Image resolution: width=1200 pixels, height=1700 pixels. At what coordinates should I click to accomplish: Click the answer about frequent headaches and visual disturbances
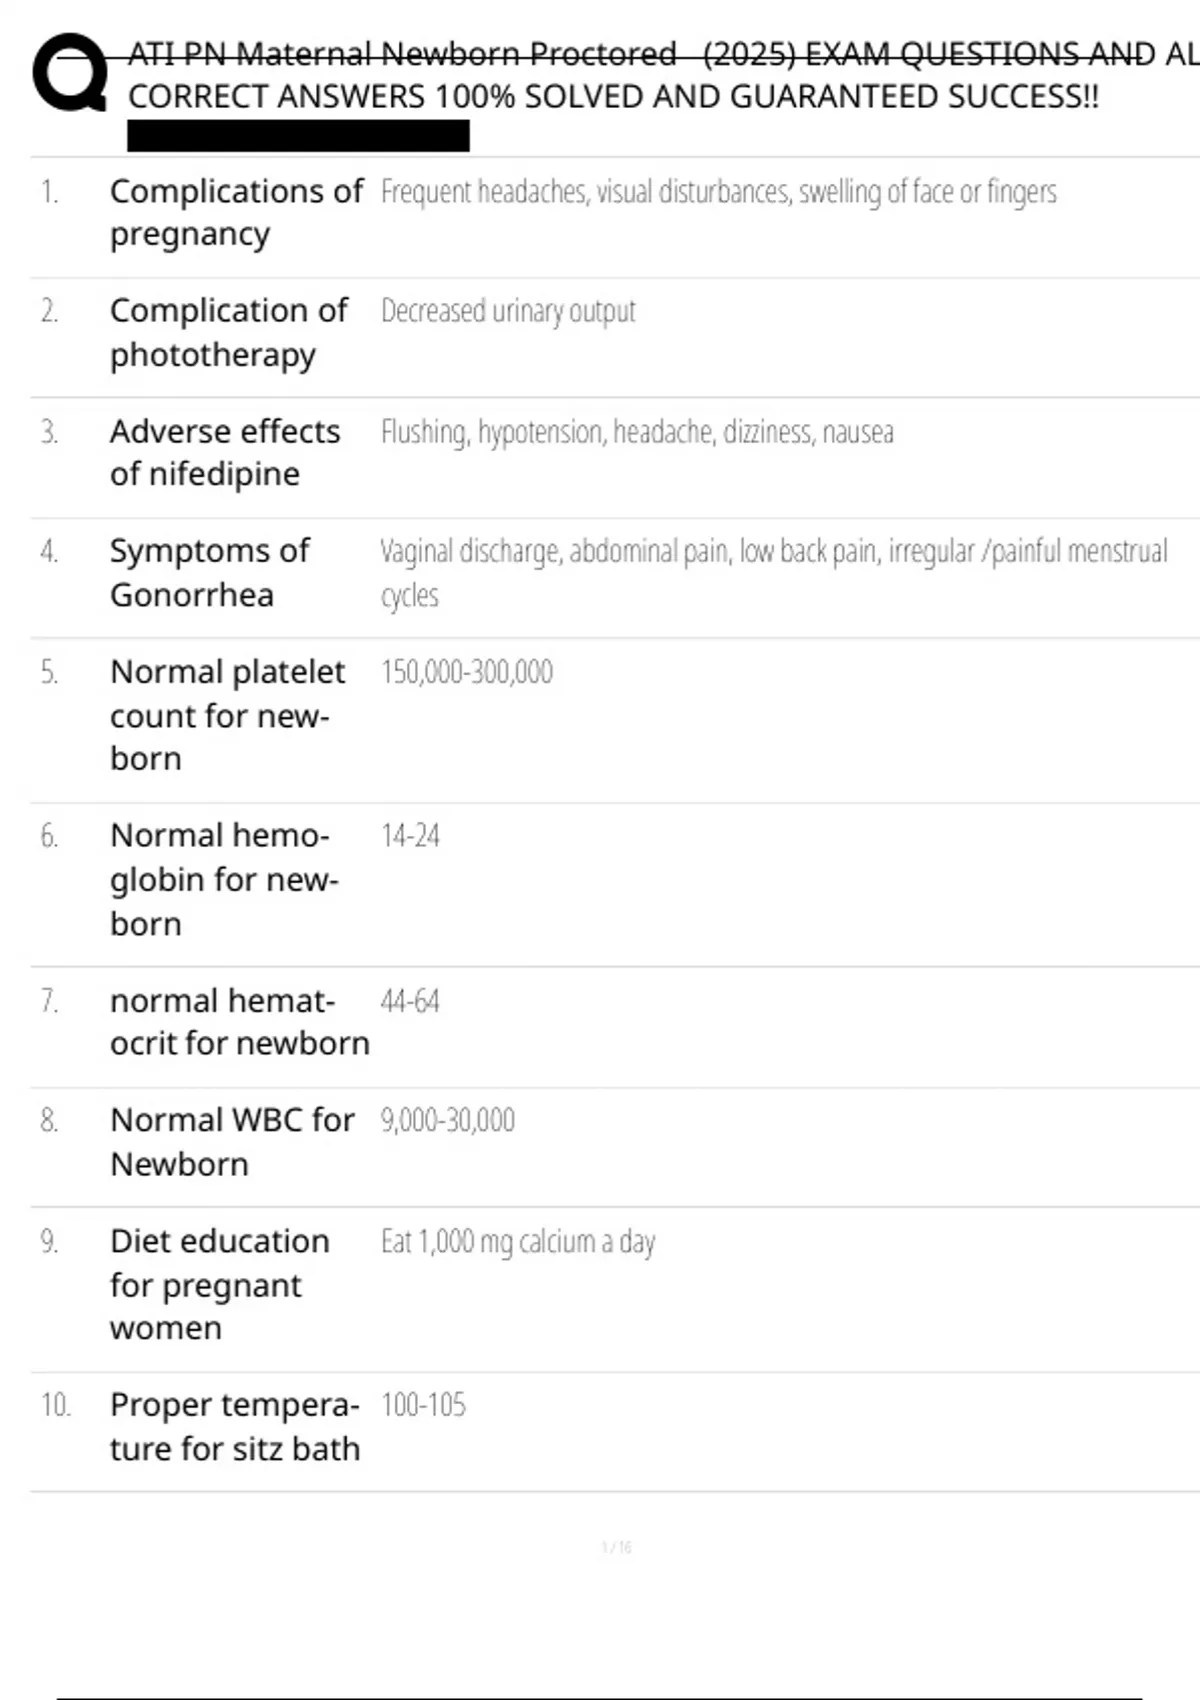pyautogui.click(x=718, y=191)
